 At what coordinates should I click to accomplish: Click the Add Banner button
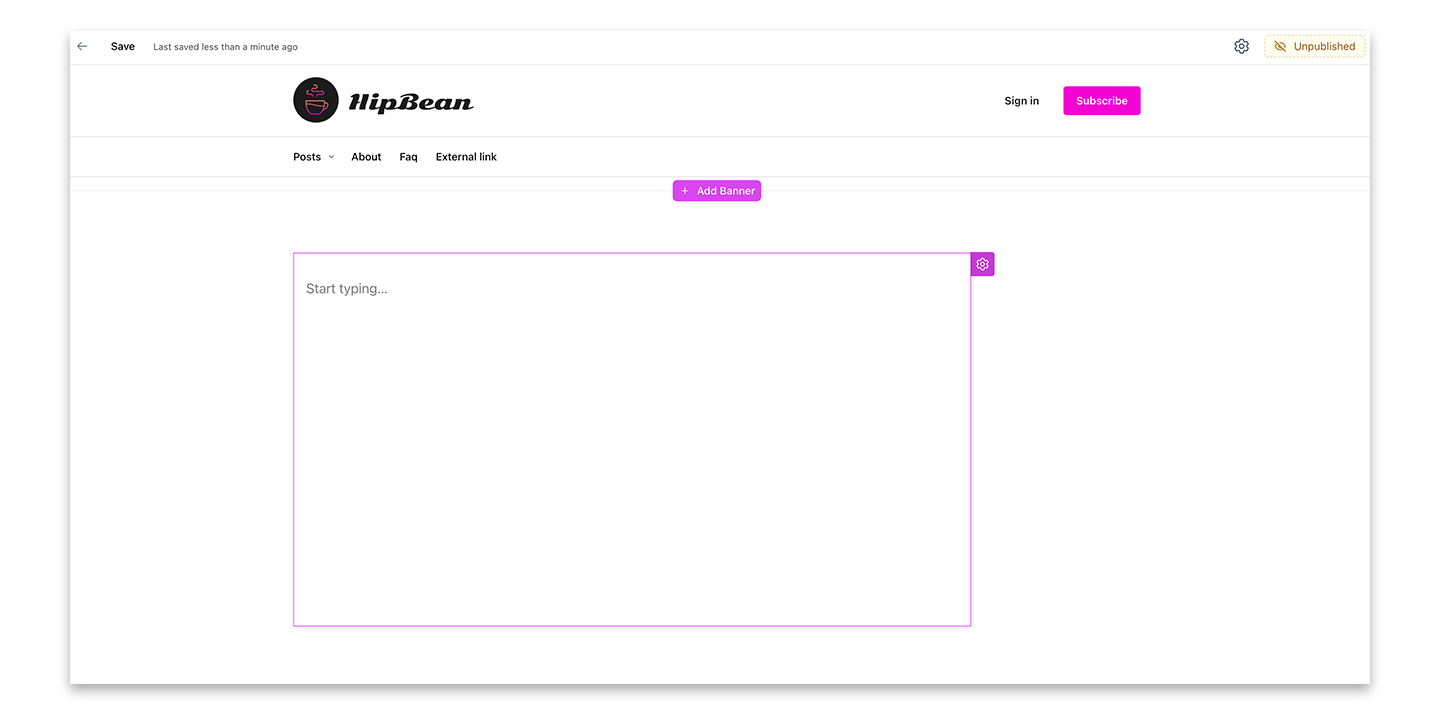coord(717,190)
